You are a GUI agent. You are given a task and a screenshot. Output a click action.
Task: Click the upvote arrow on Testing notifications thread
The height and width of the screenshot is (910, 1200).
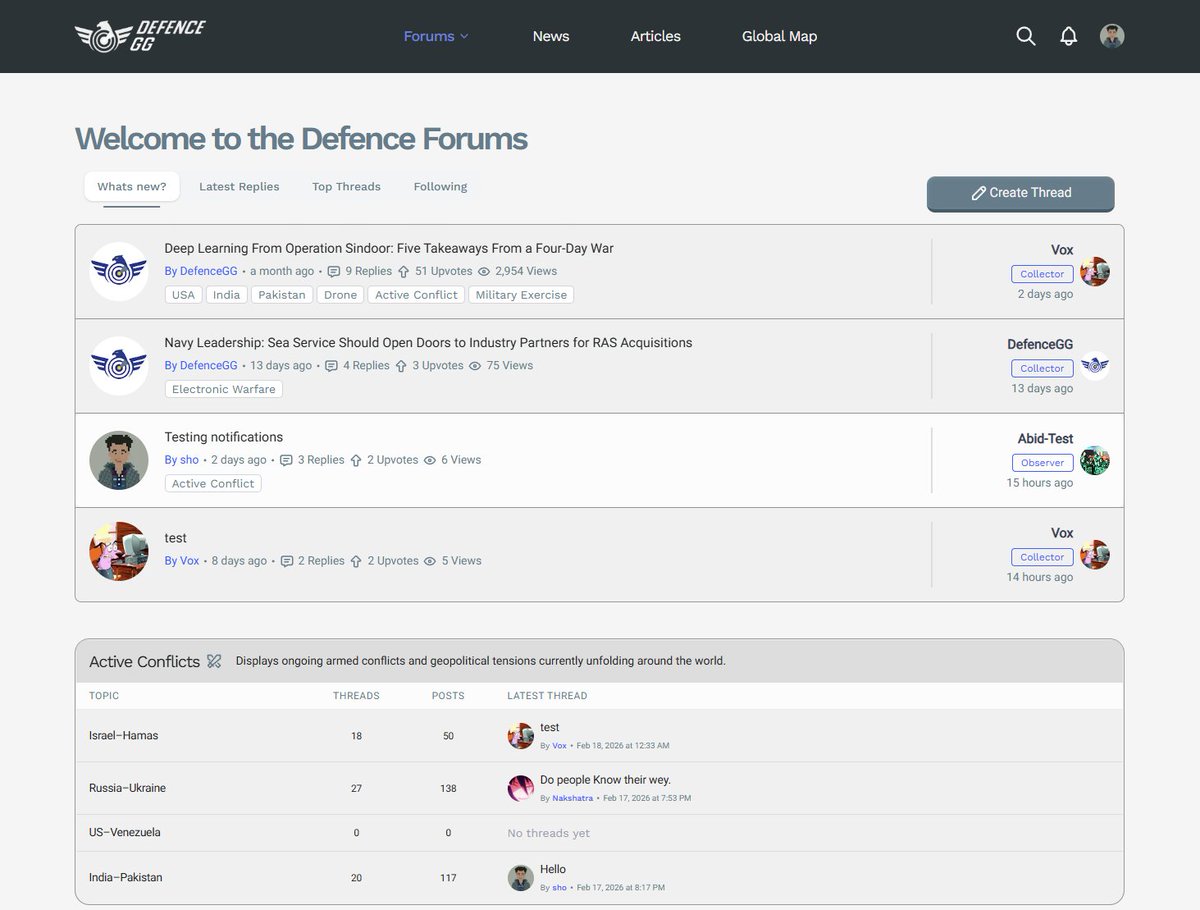(x=356, y=460)
